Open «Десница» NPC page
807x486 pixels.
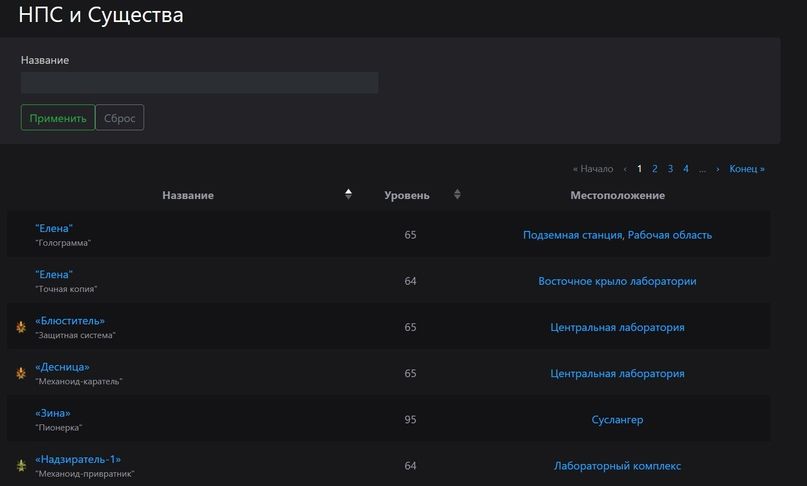62,367
